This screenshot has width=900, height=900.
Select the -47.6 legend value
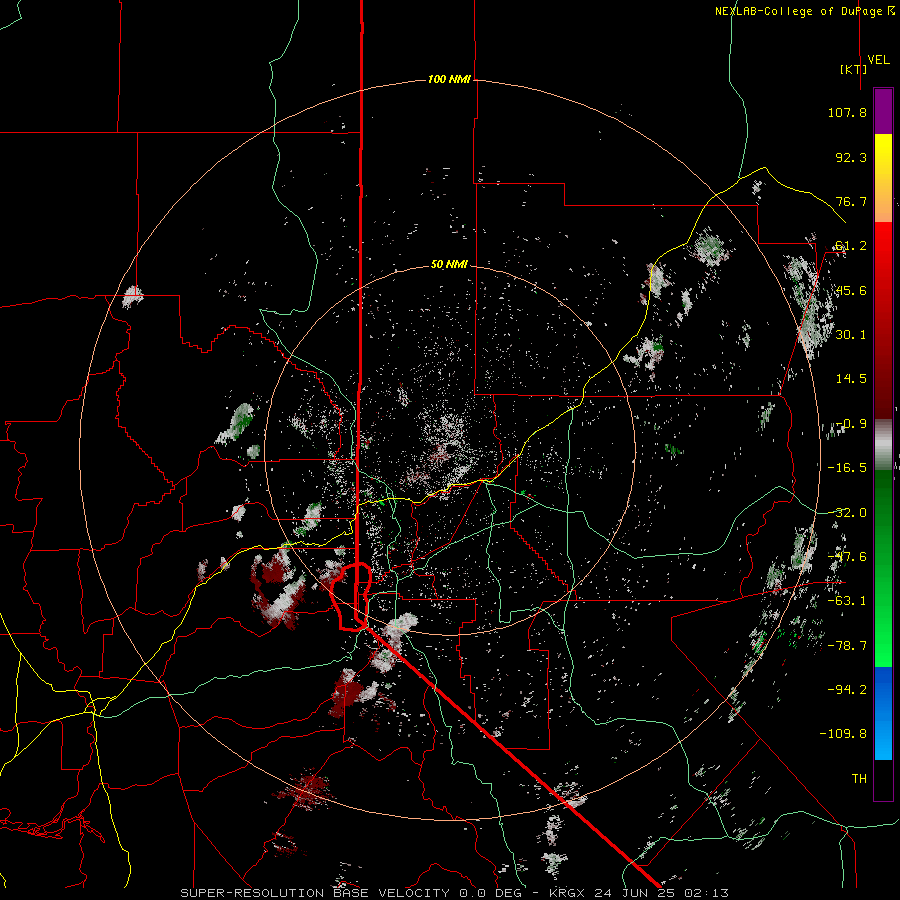click(847, 557)
